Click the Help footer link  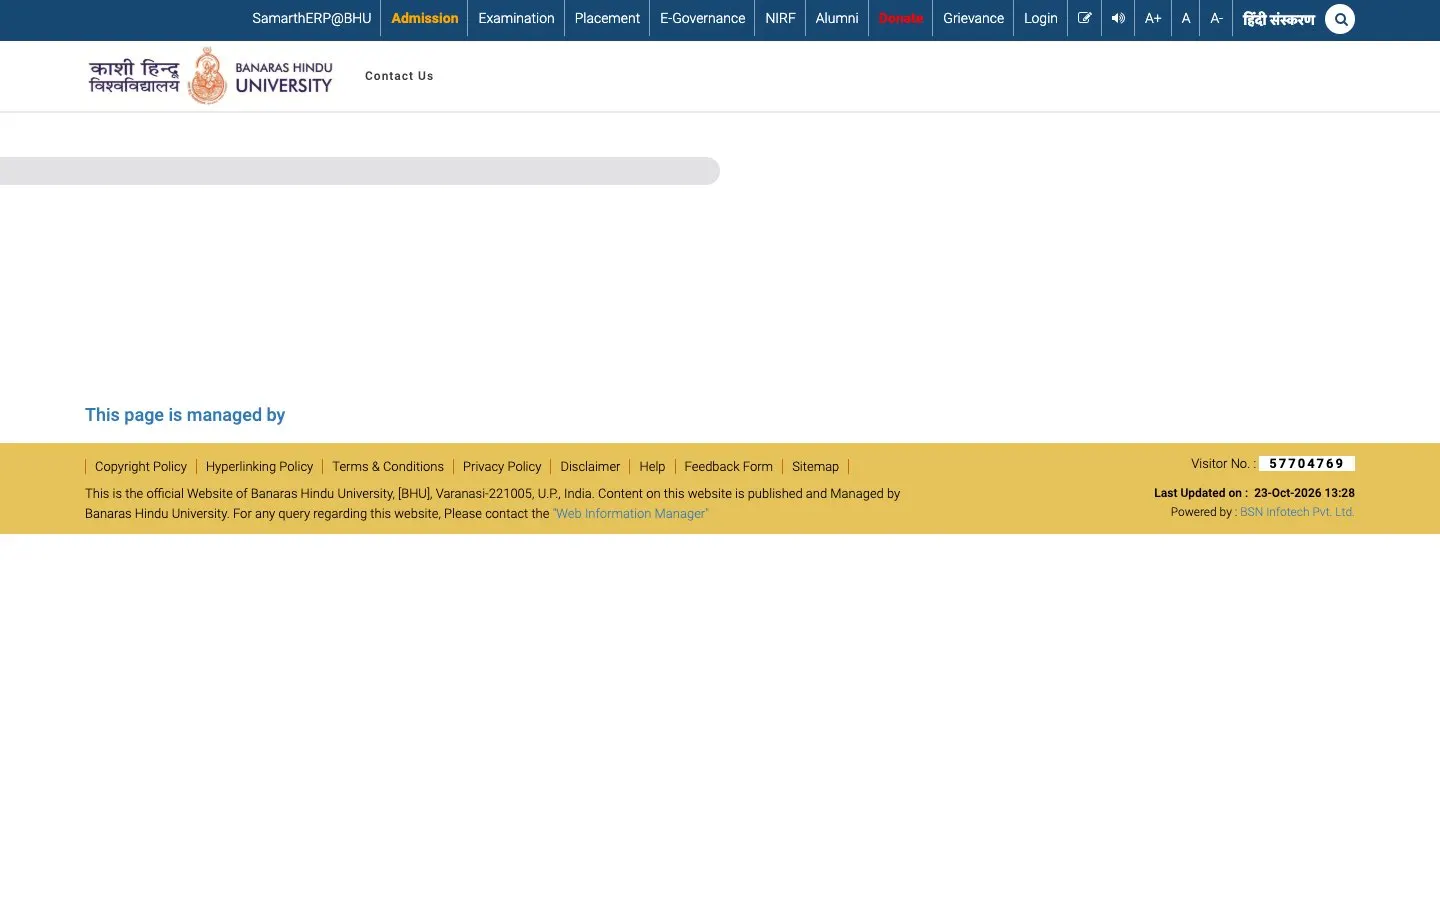point(652,467)
